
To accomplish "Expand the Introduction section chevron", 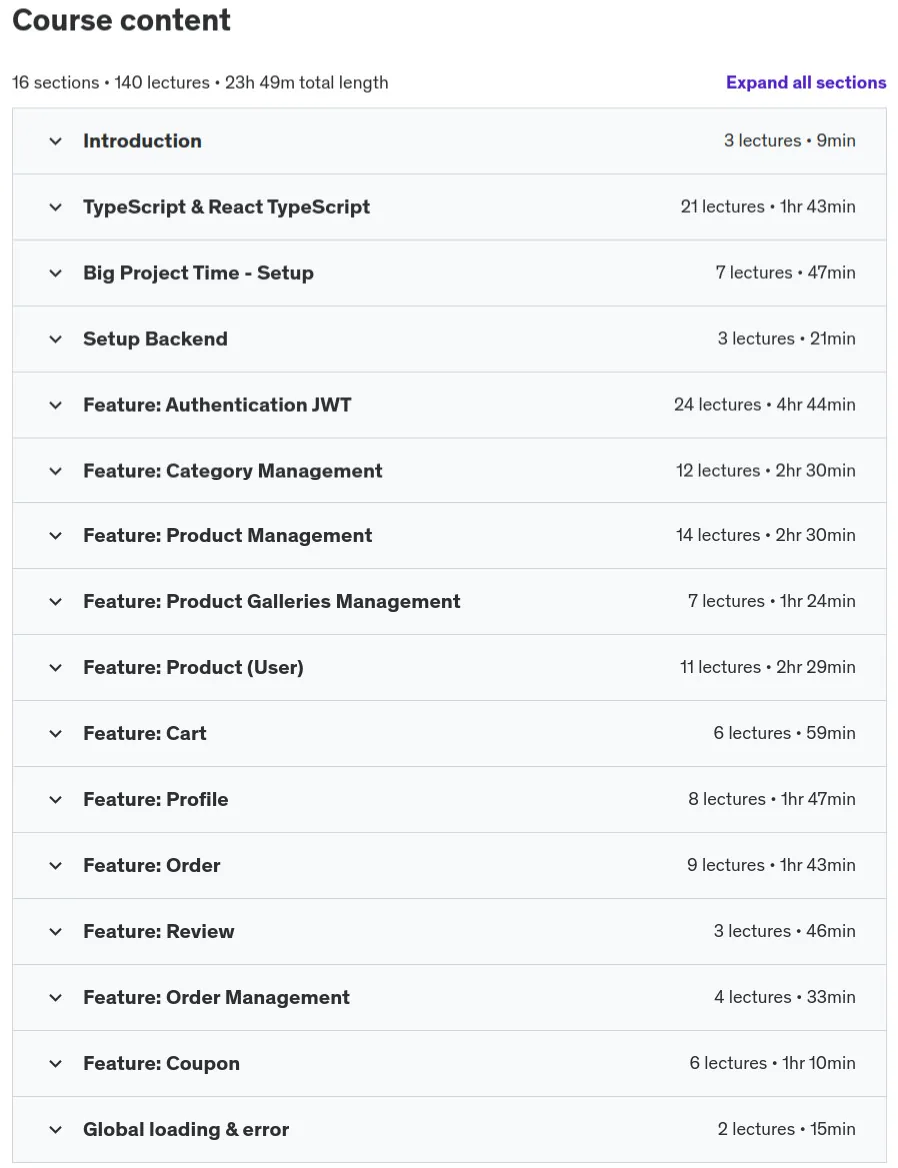I will [x=56, y=142].
